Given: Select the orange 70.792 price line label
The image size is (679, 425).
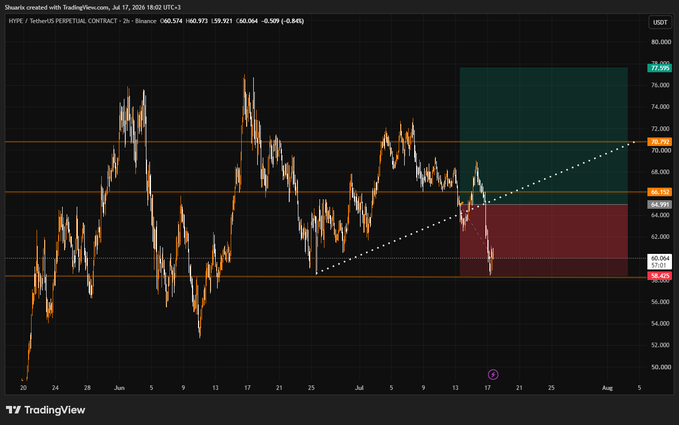Looking at the screenshot, I should (x=660, y=142).
